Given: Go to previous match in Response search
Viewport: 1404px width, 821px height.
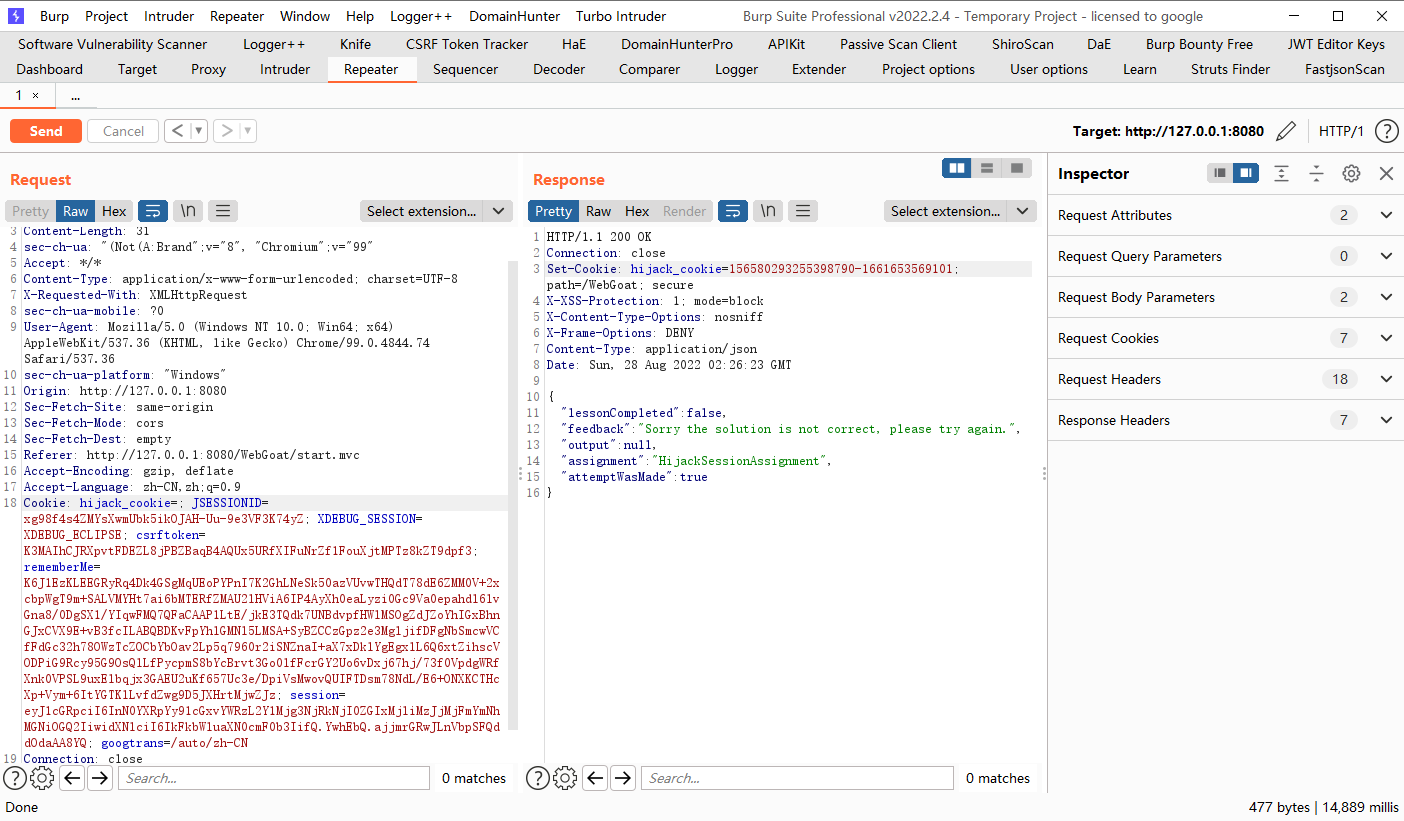Looking at the screenshot, I should point(595,778).
